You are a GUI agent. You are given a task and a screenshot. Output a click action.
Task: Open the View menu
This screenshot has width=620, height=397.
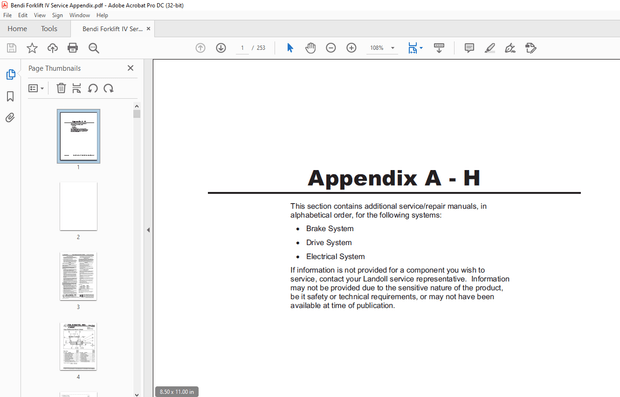point(40,15)
